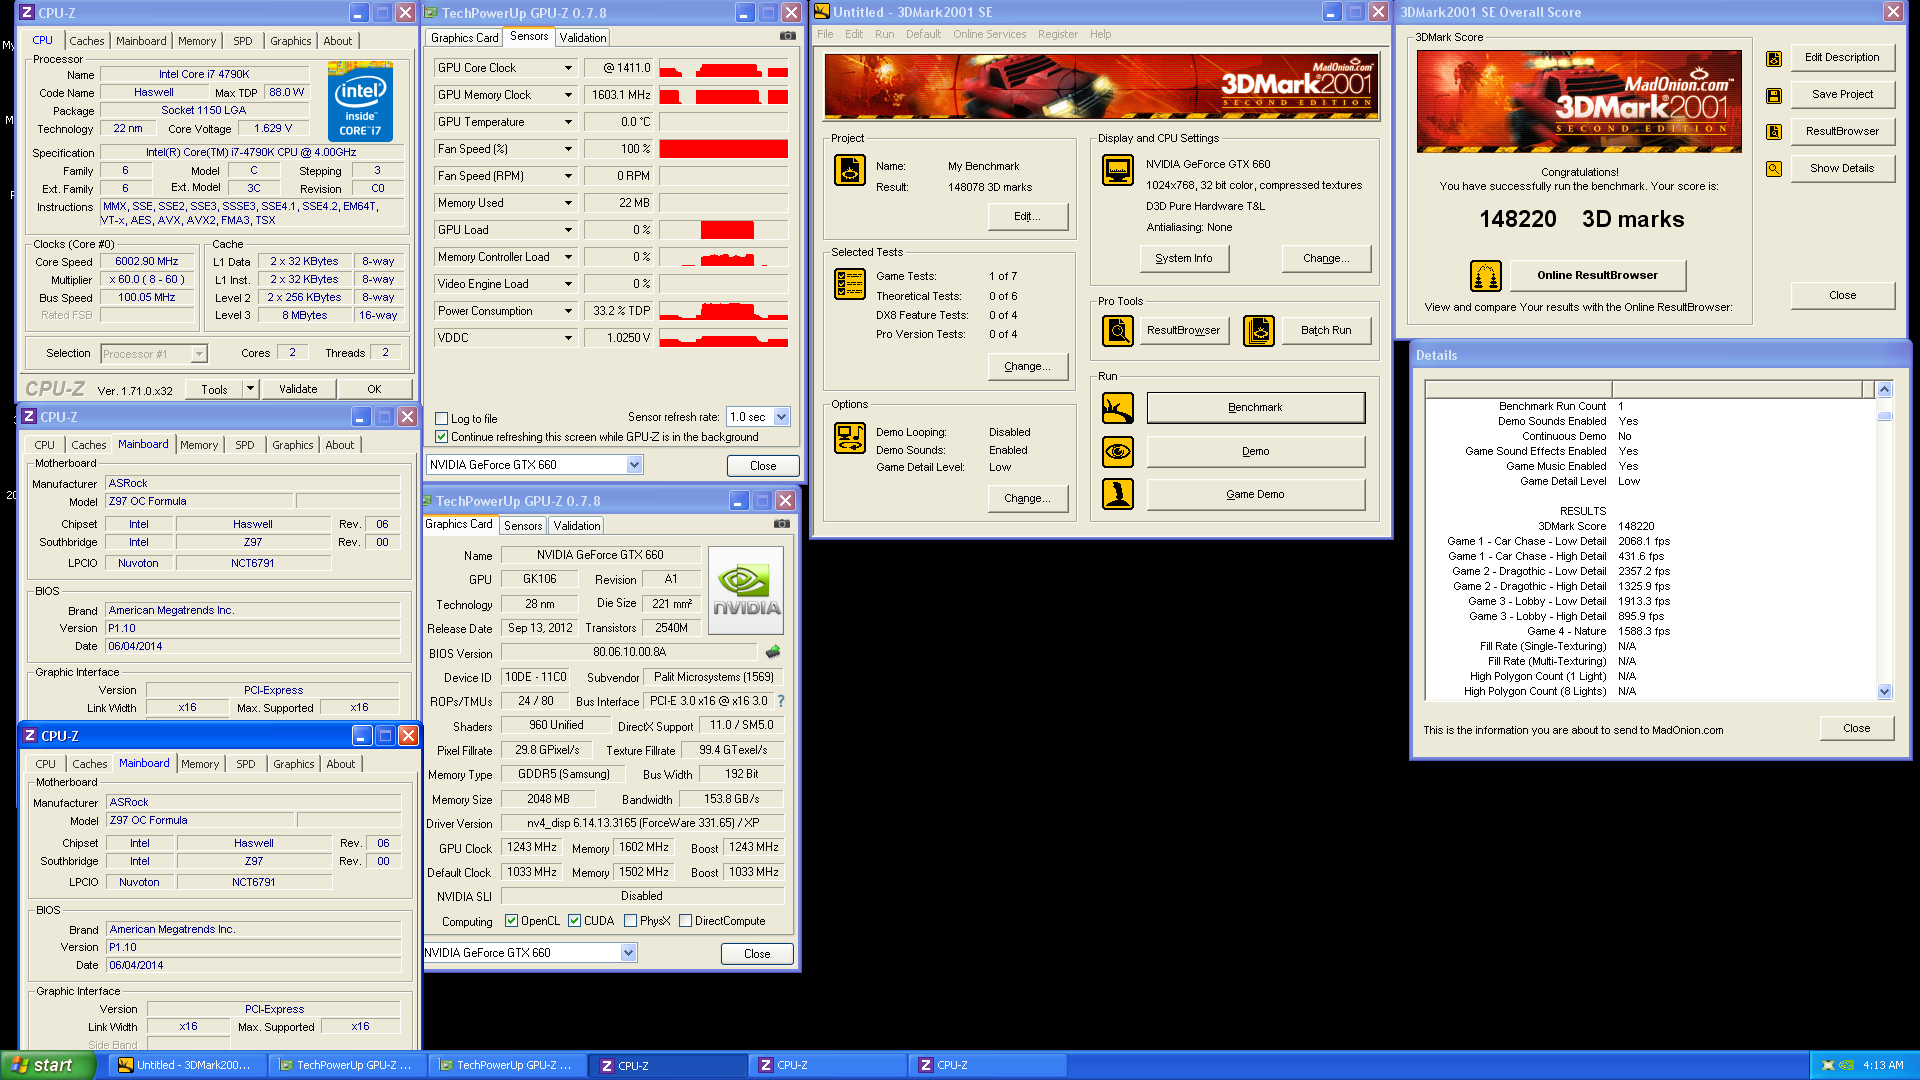Open Graphics Card tab in GPU-Z Sensors window
Image resolution: width=1920 pixels, height=1080 pixels.
click(465, 38)
